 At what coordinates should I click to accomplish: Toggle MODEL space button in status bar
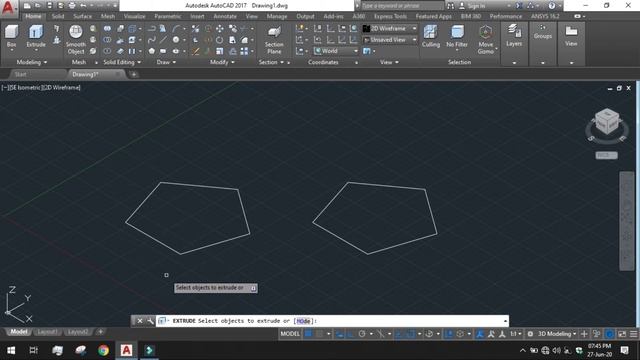(x=290, y=334)
